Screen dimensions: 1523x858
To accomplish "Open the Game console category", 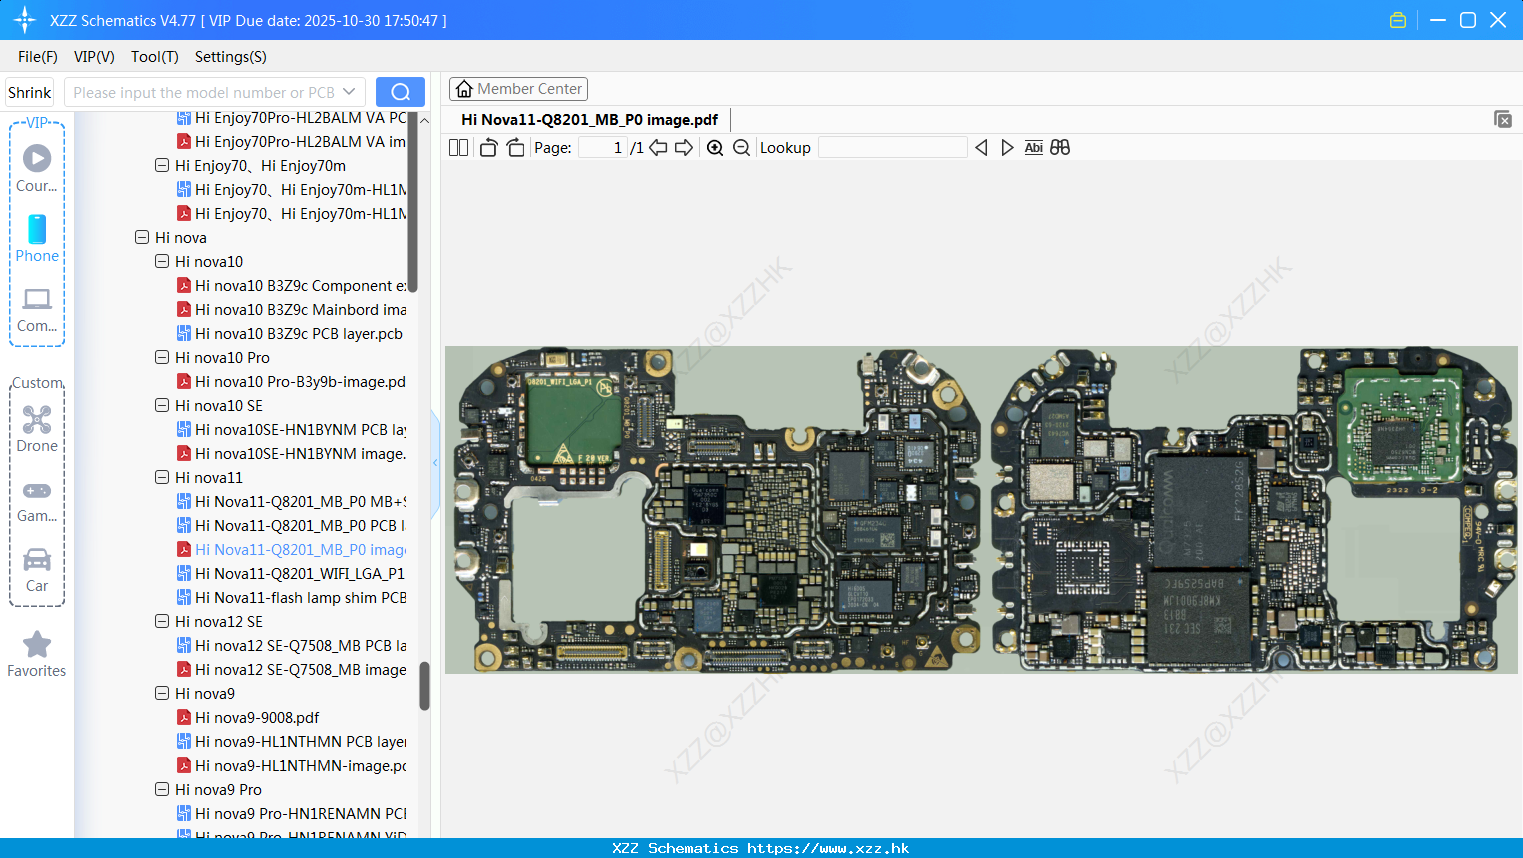I will (x=37, y=491).
